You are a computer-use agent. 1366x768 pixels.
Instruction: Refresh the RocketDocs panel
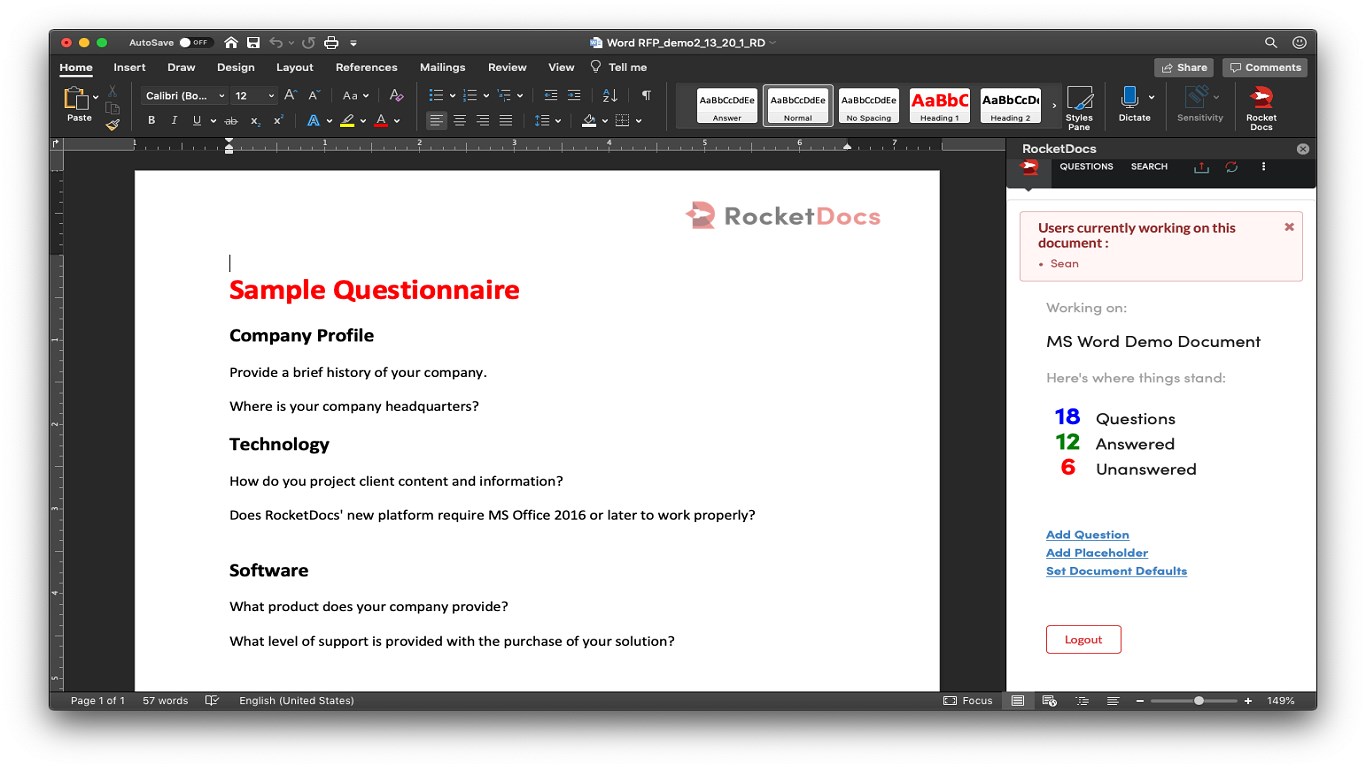pyautogui.click(x=1232, y=167)
